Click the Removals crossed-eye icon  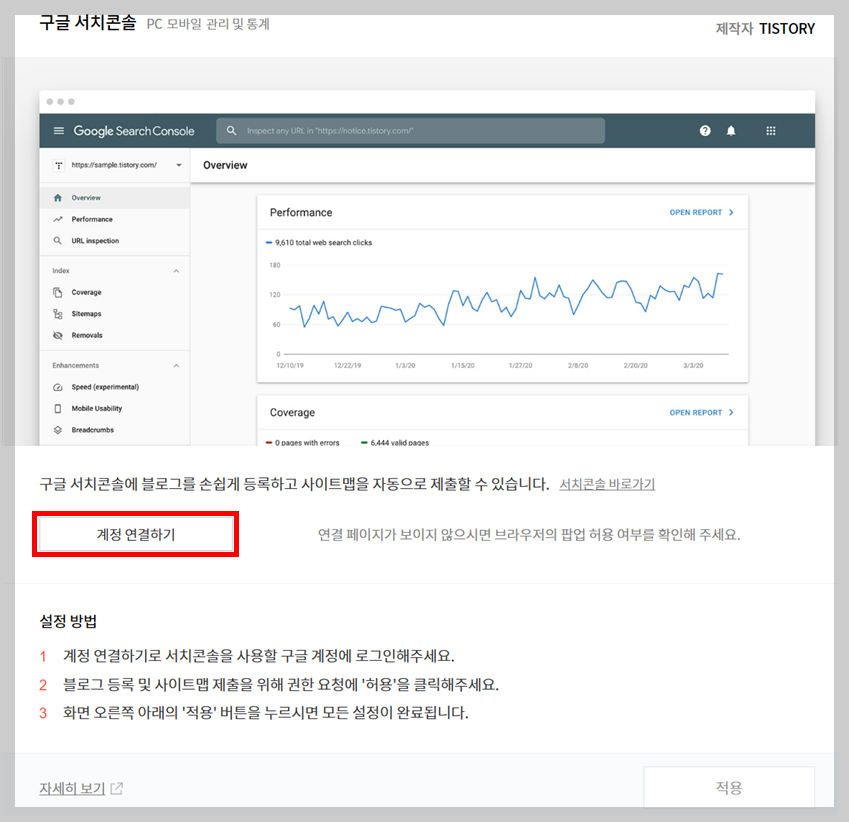pos(58,335)
